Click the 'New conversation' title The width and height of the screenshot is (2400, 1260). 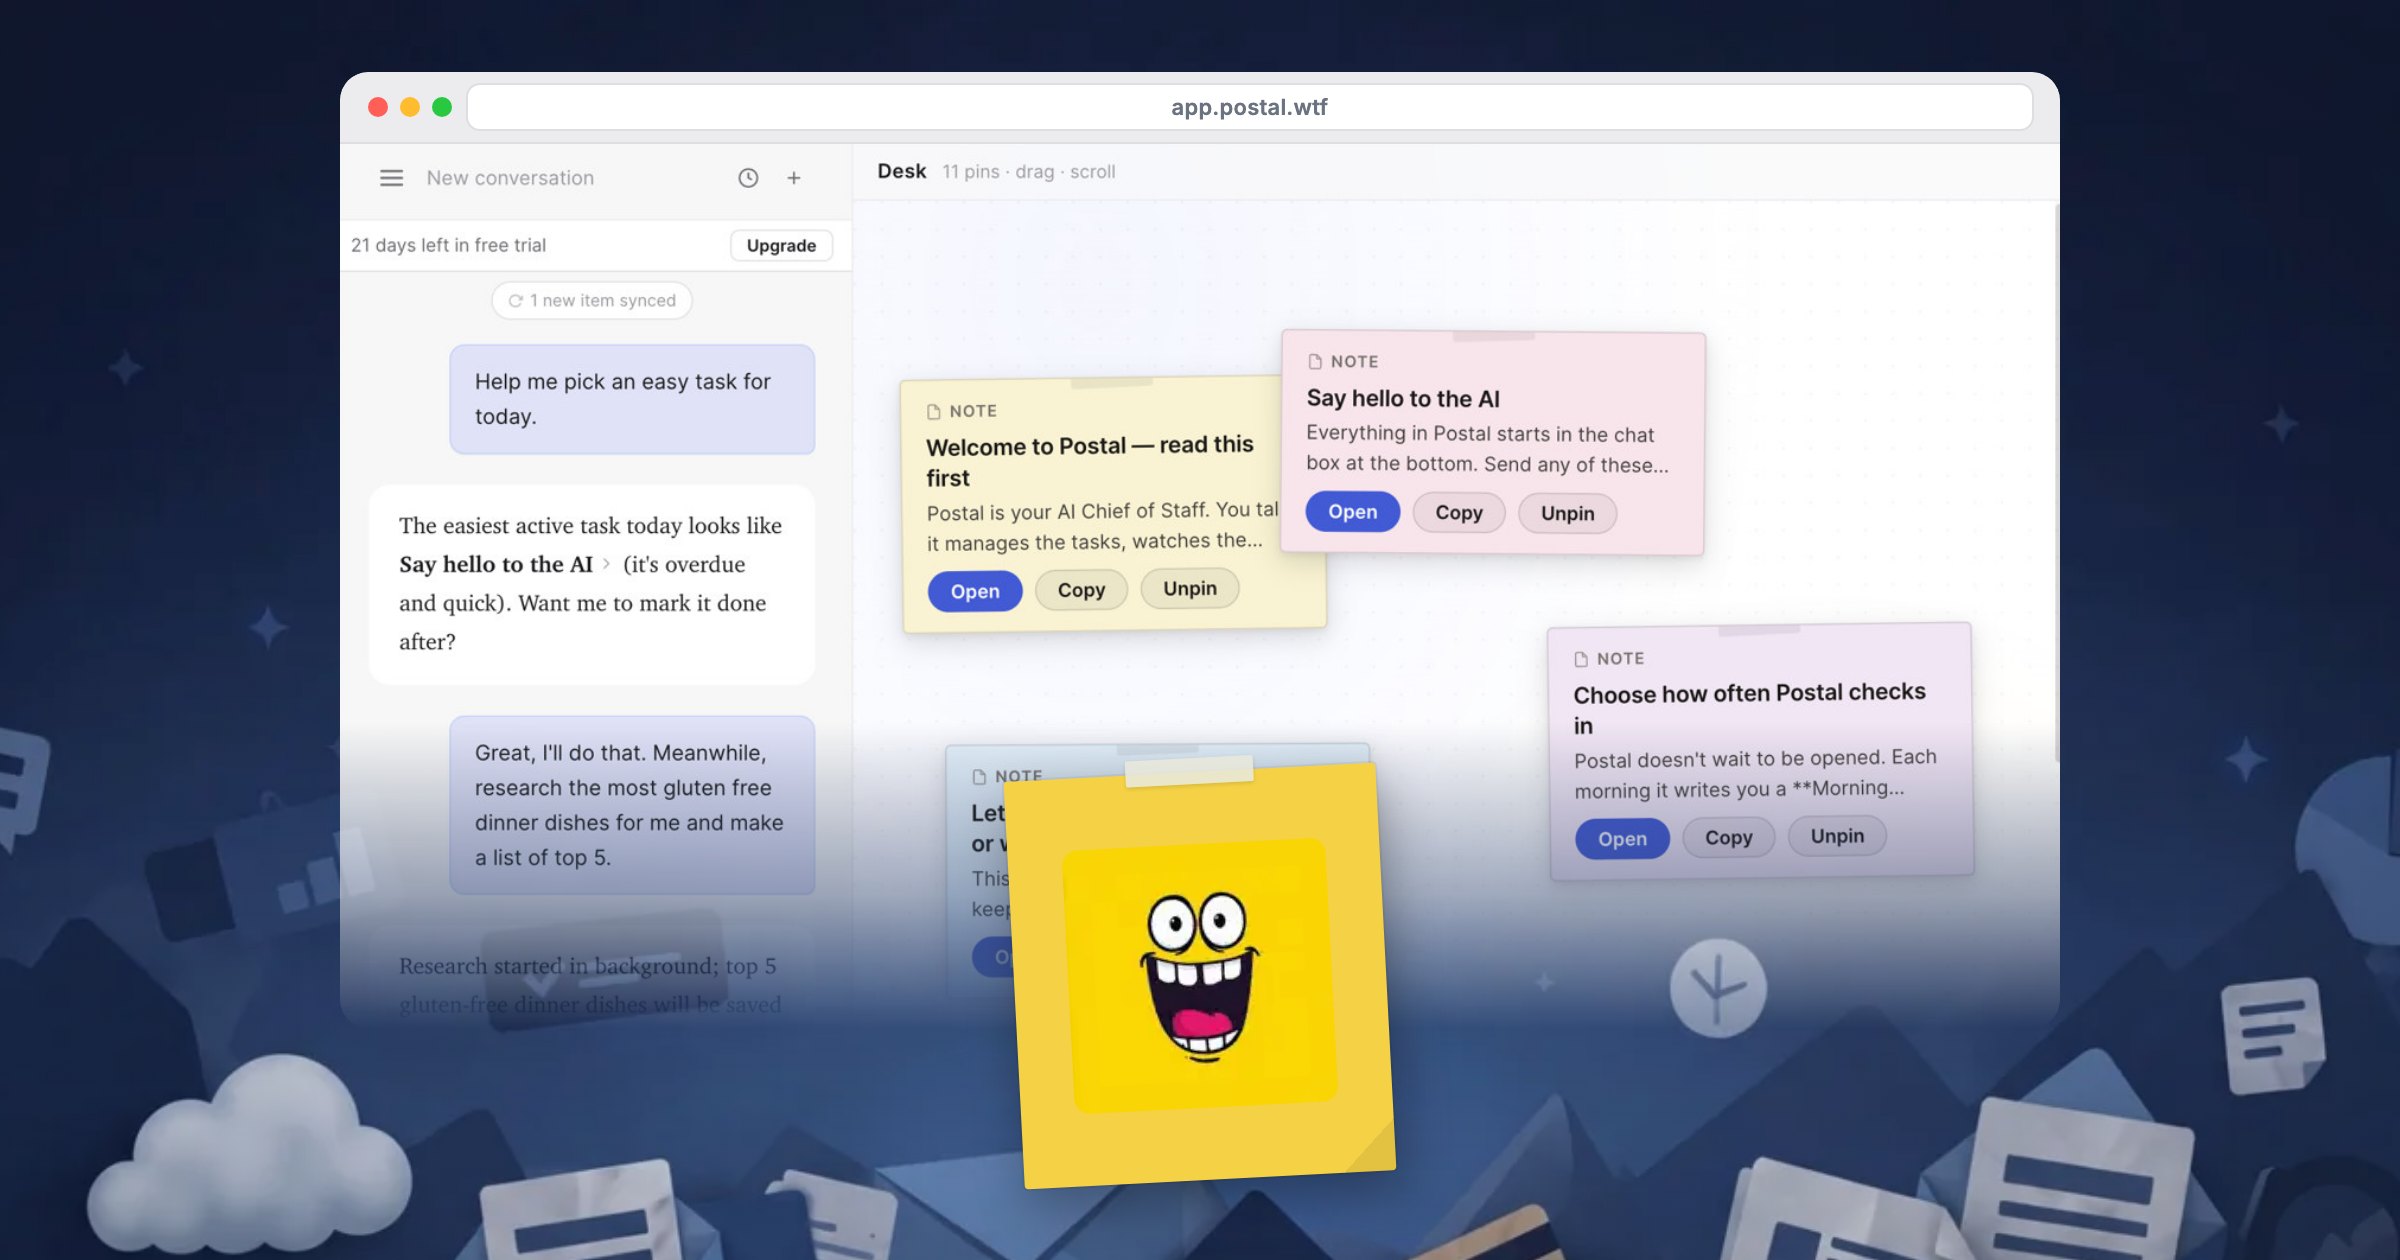click(510, 178)
